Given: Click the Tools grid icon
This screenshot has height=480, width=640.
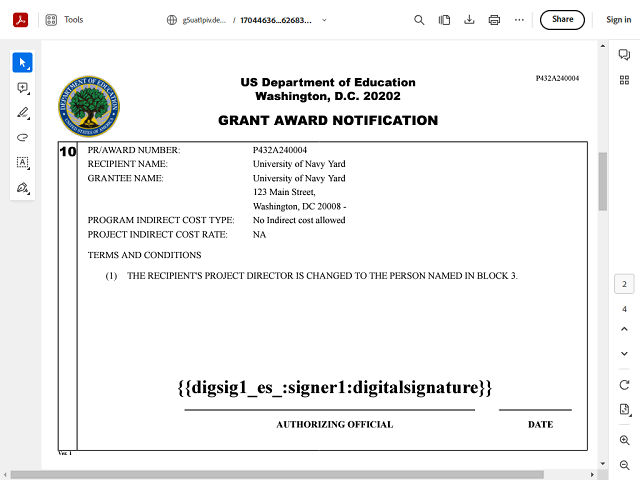Looking at the screenshot, I should tap(51, 20).
